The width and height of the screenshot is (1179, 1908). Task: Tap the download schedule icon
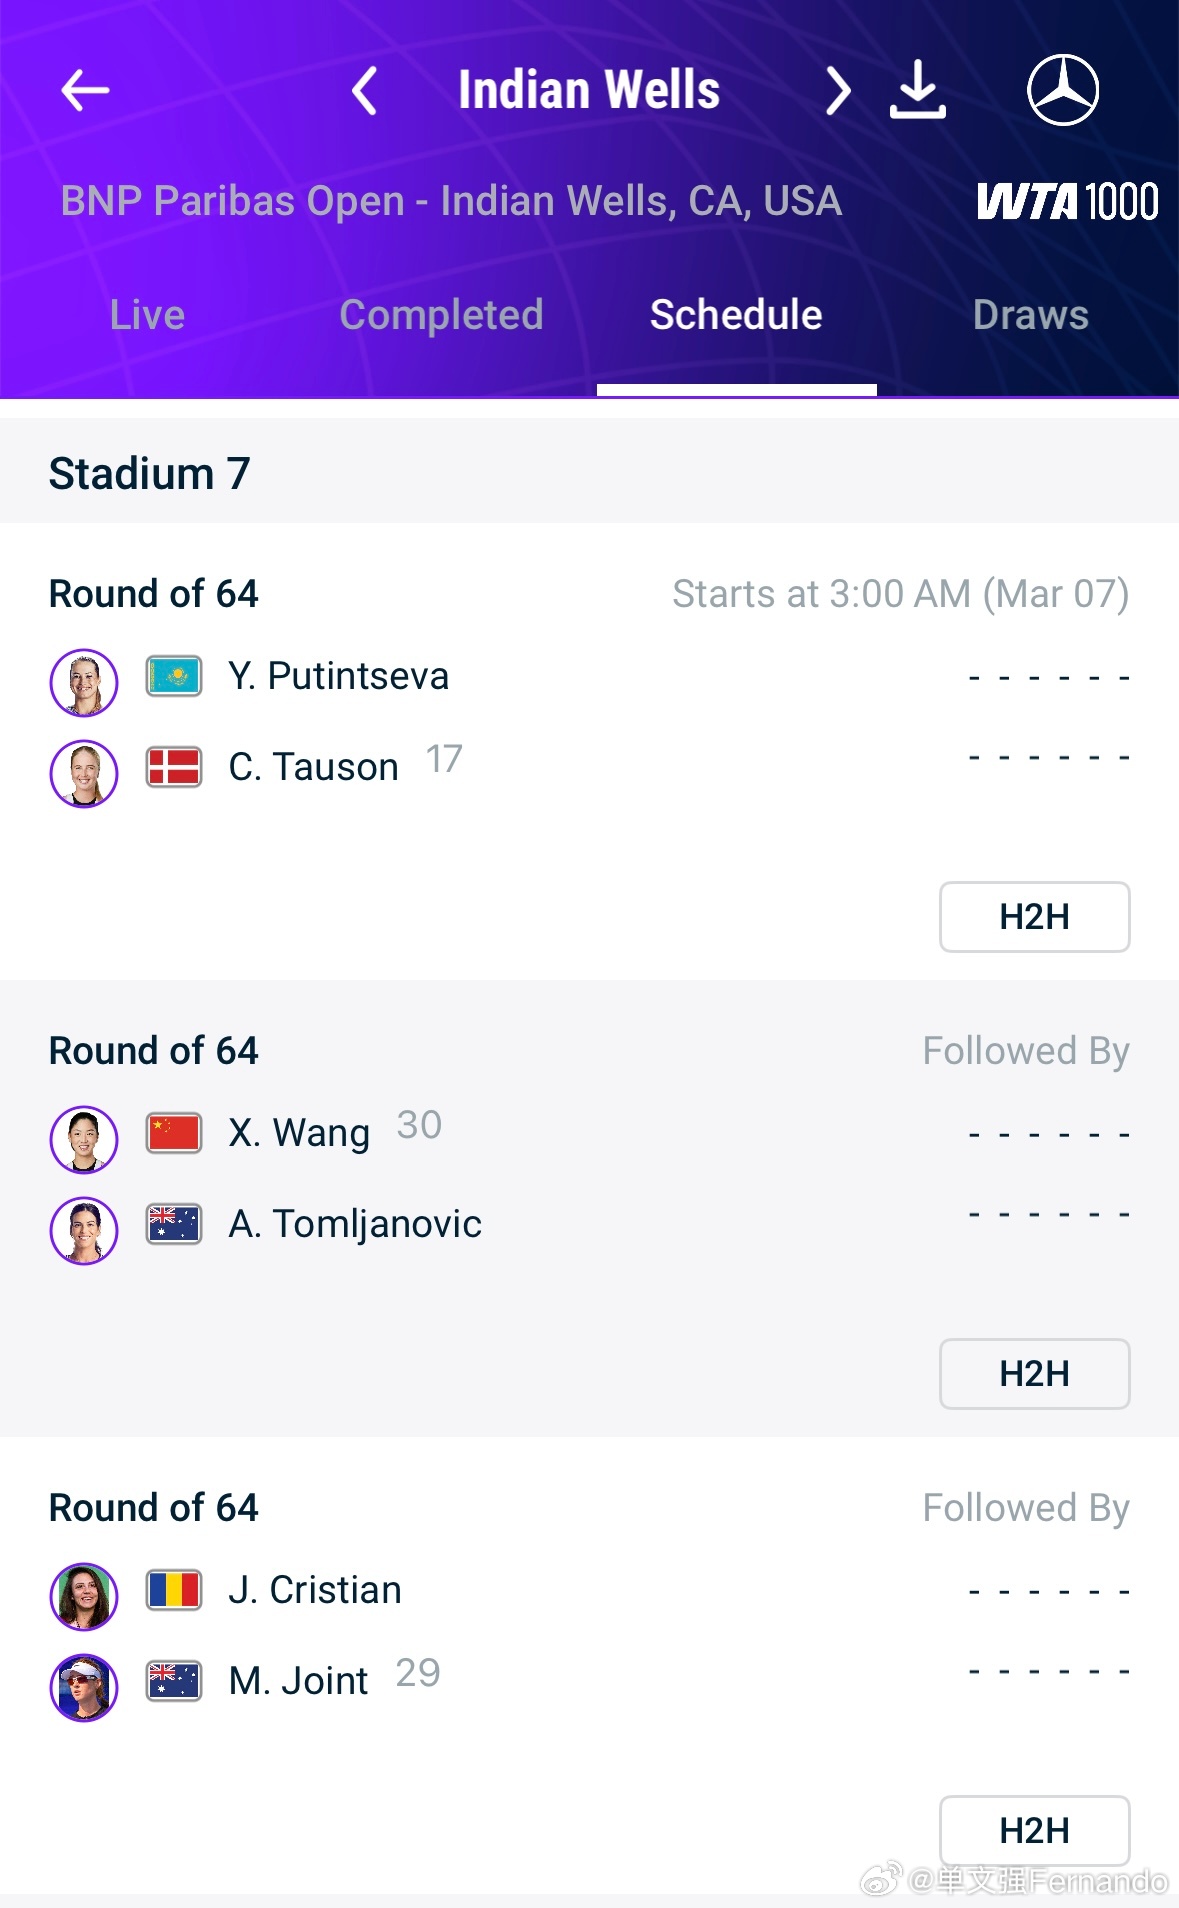pyautogui.click(x=918, y=90)
